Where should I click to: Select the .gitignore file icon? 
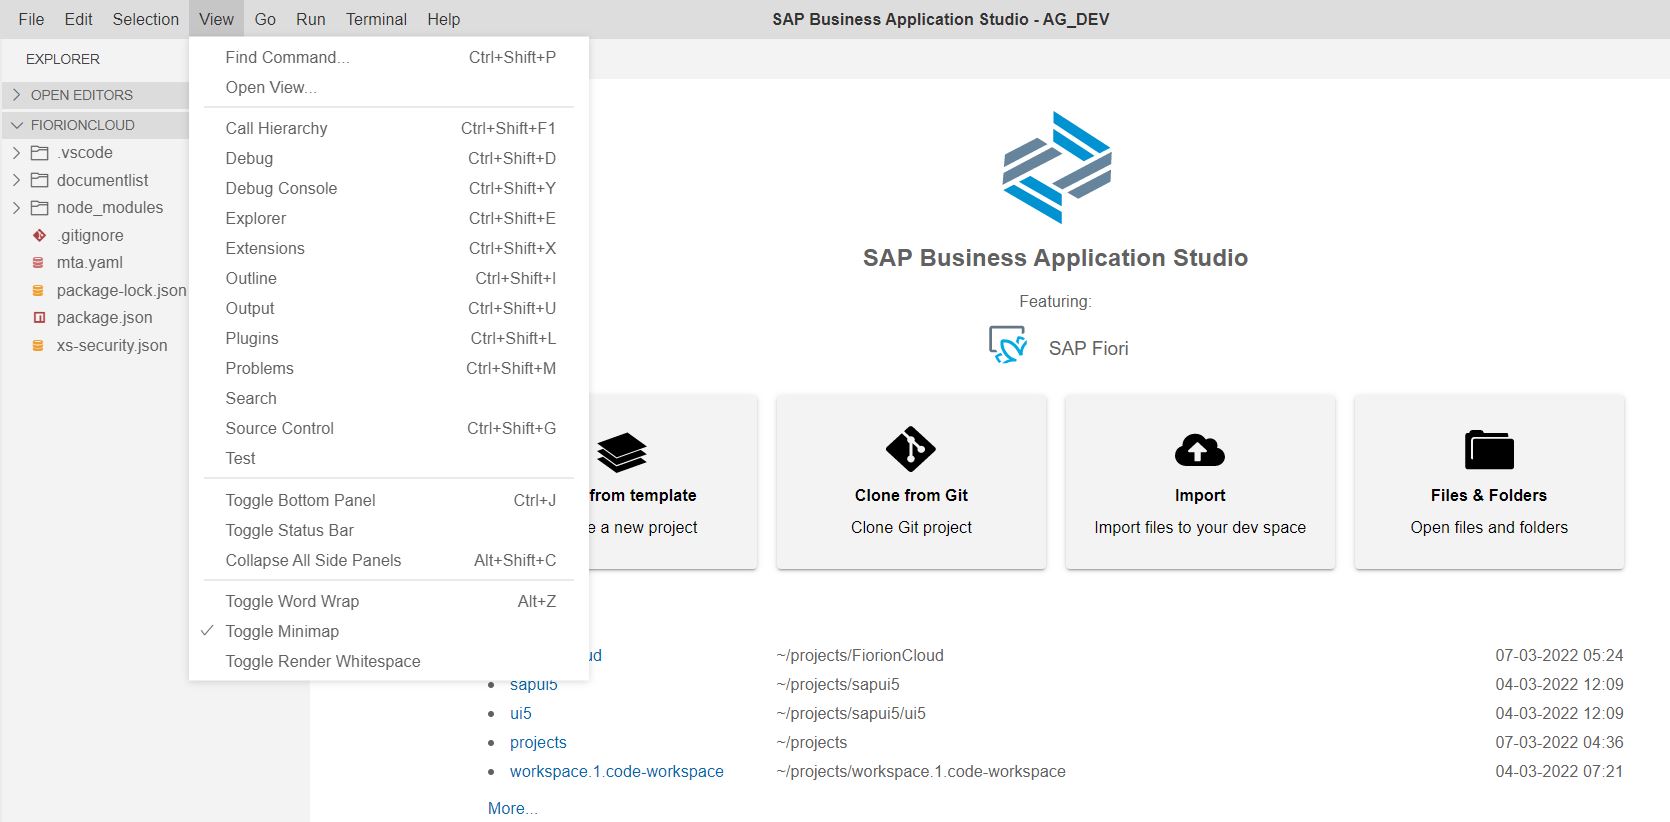pyautogui.click(x=39, y=236)
